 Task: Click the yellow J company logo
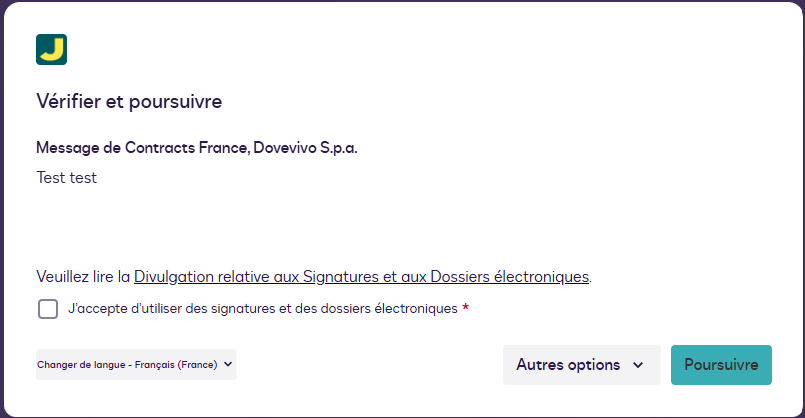tap(51, 49)
